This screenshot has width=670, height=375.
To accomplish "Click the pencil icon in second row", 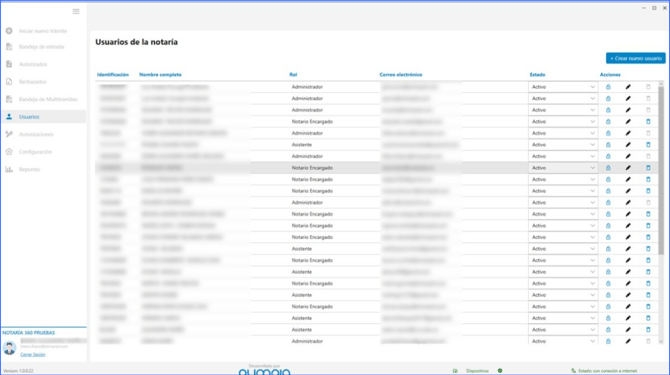I will coord(628,99).
